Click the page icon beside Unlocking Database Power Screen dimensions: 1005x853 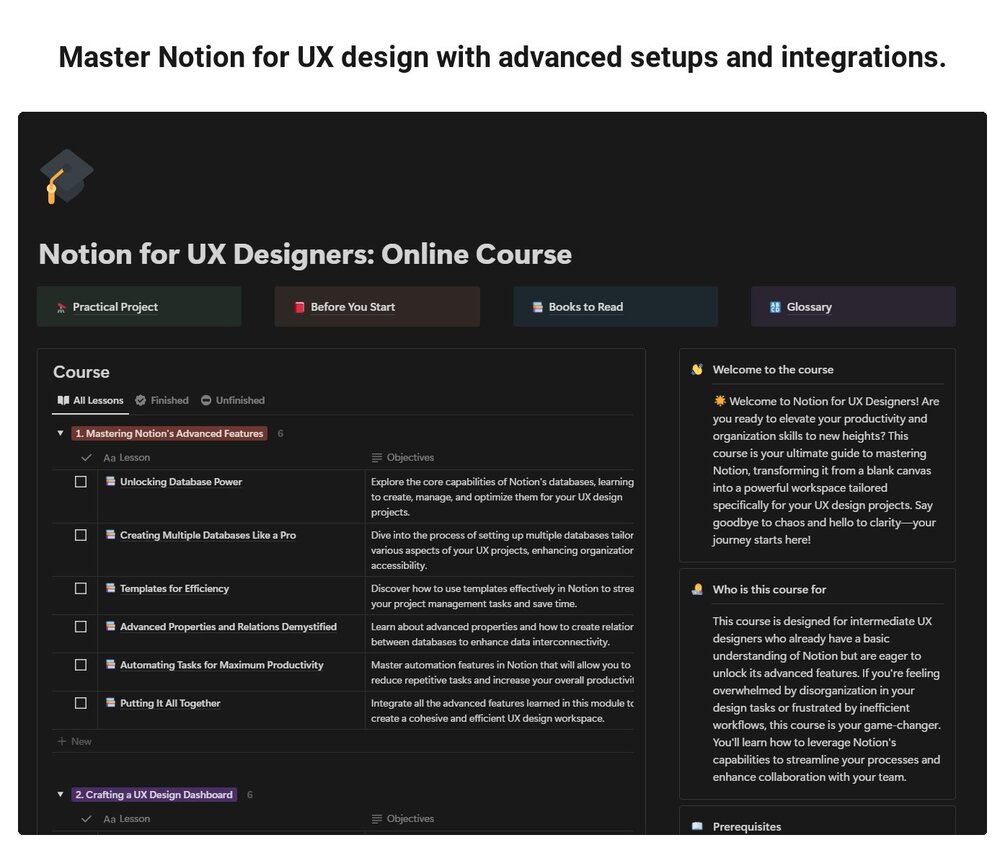110,481
